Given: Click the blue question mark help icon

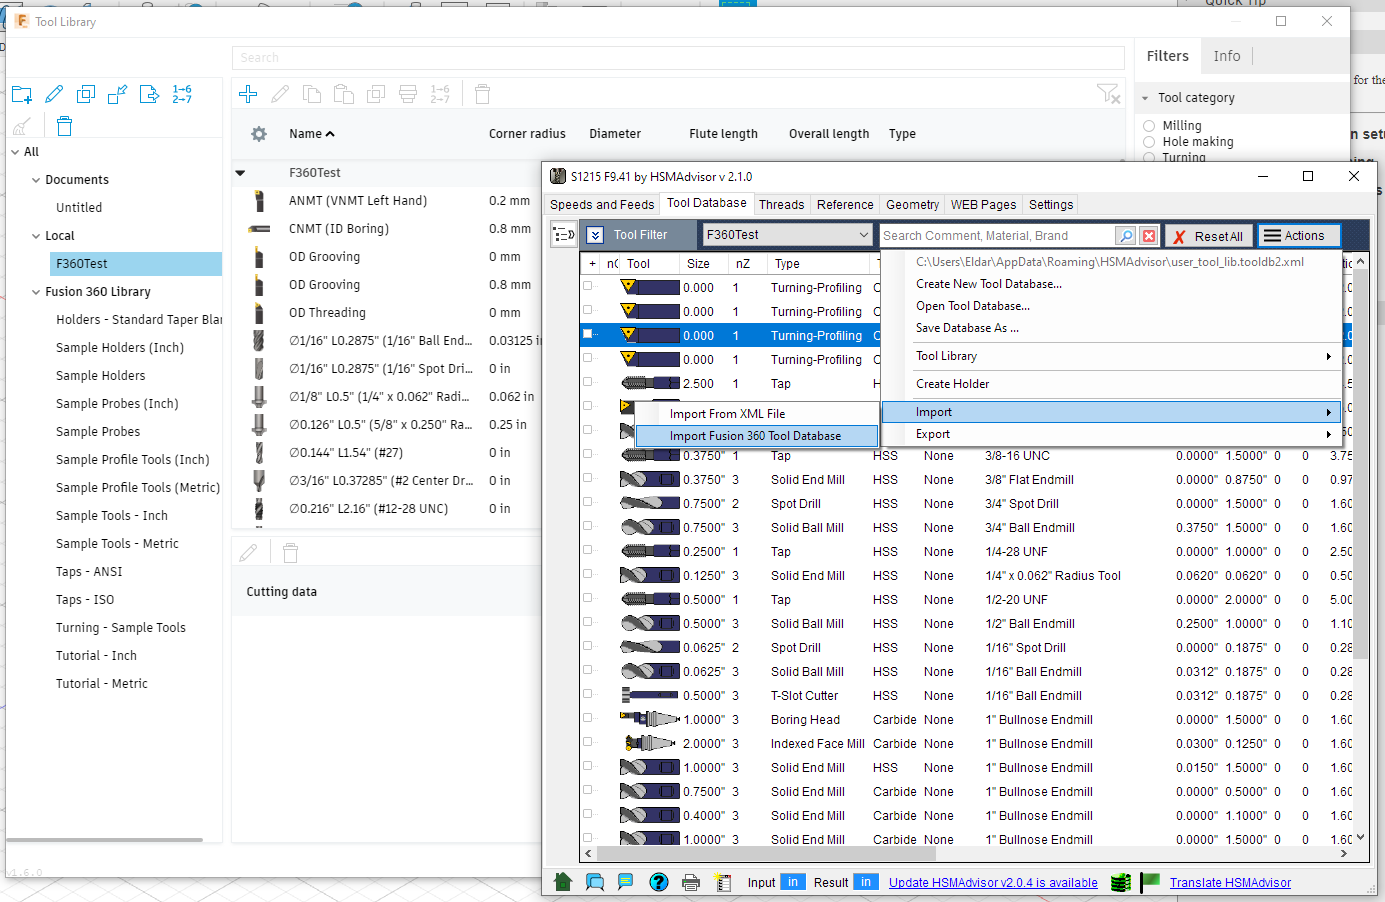Looking at the screenshot, I should (x=658, y=882).
